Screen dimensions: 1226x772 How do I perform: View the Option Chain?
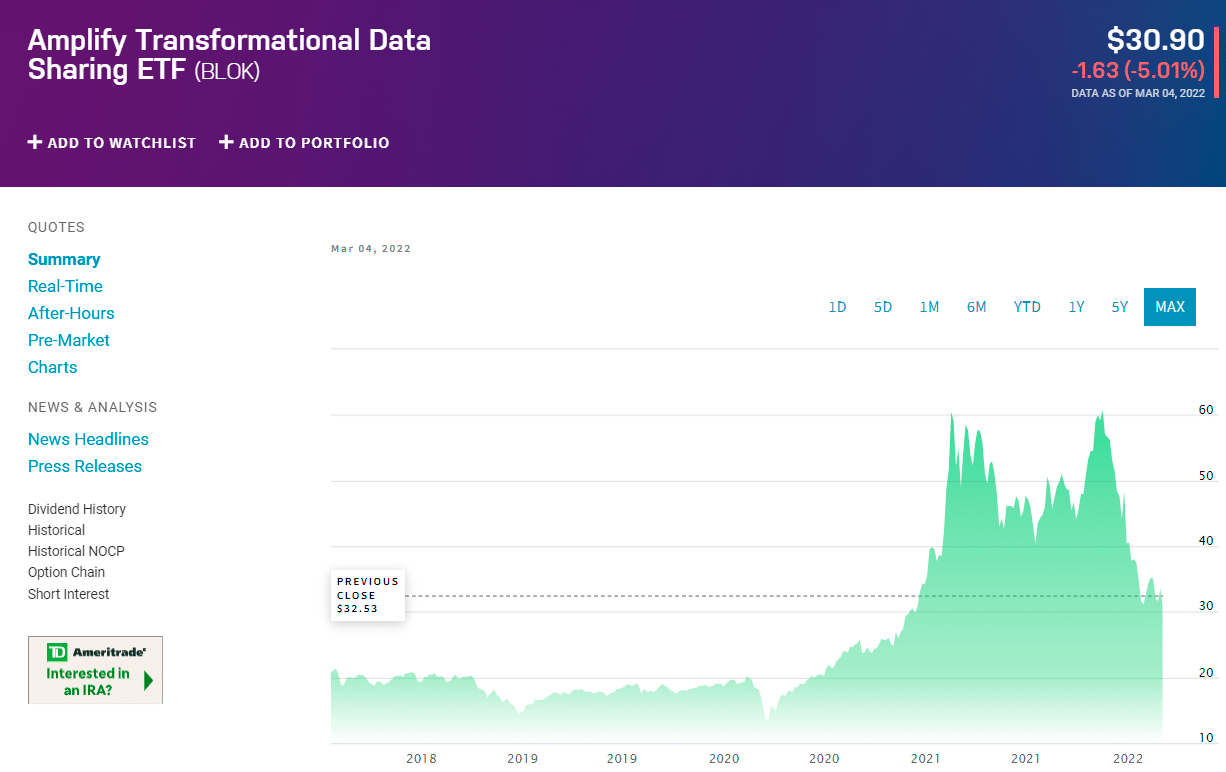point(66,572)
